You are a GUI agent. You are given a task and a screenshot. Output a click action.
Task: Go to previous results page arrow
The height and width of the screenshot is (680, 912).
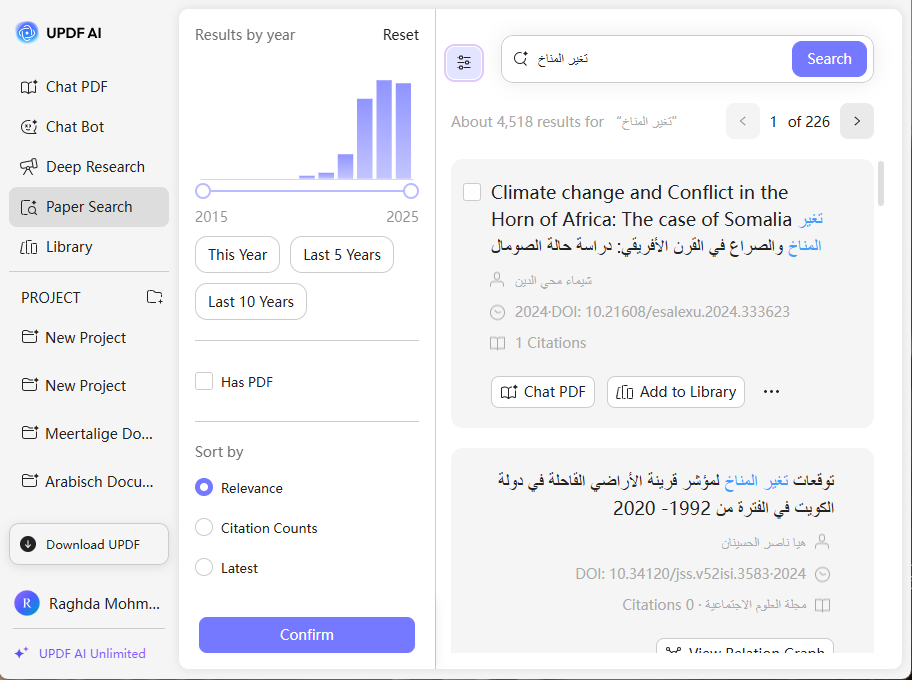point(743,122)
